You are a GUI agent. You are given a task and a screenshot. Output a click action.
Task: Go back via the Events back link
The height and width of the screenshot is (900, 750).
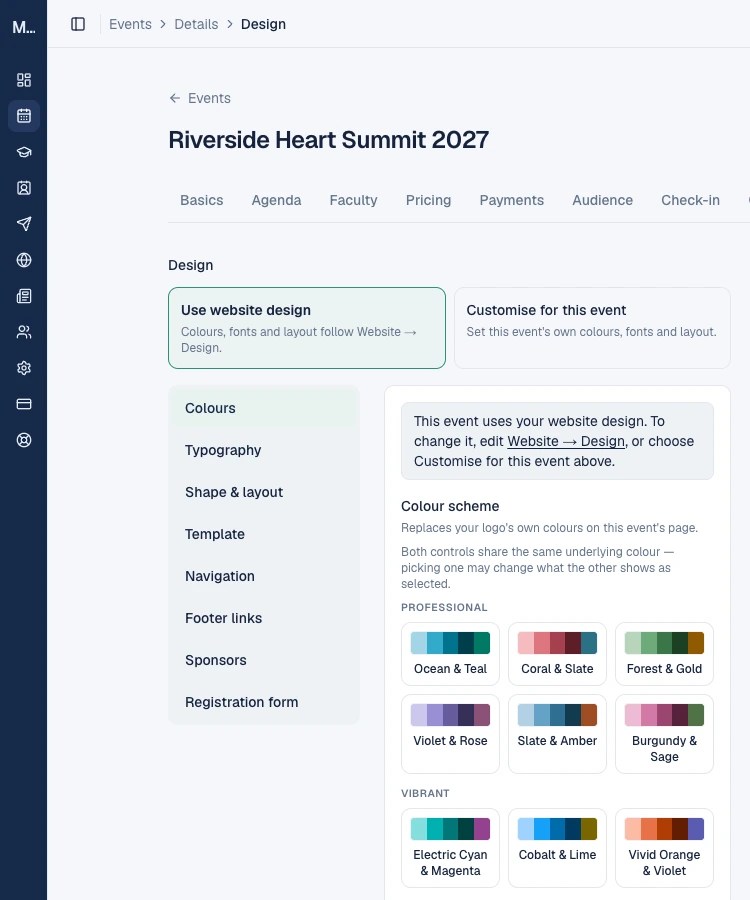coord(200,98)
